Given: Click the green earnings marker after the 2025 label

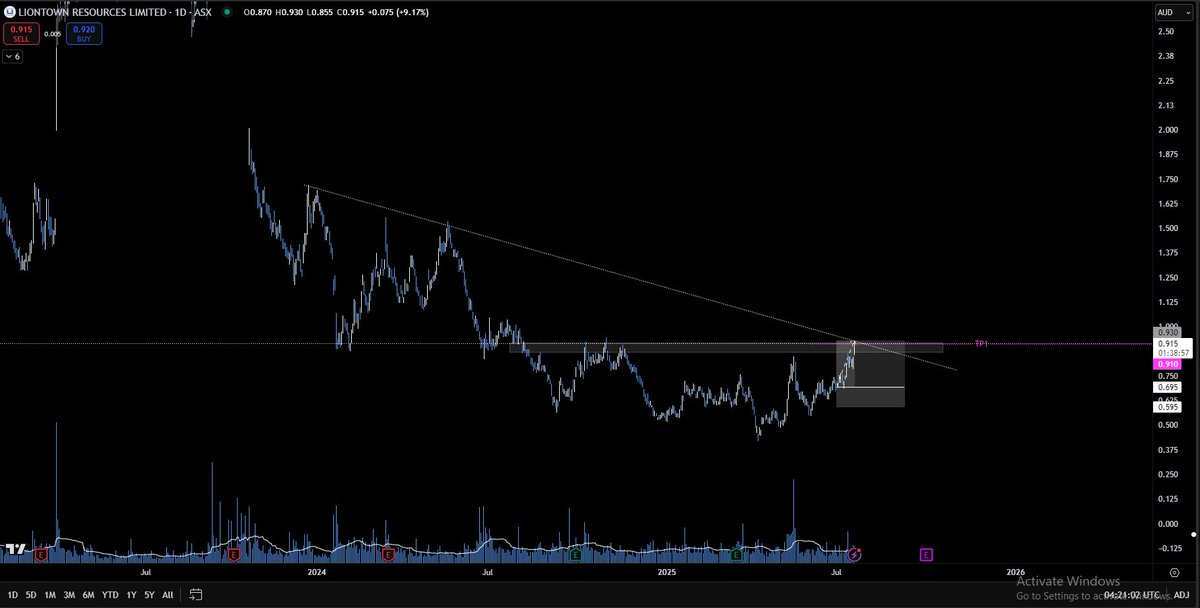Looking at the screenshot, I should click(x=736, y=553).
